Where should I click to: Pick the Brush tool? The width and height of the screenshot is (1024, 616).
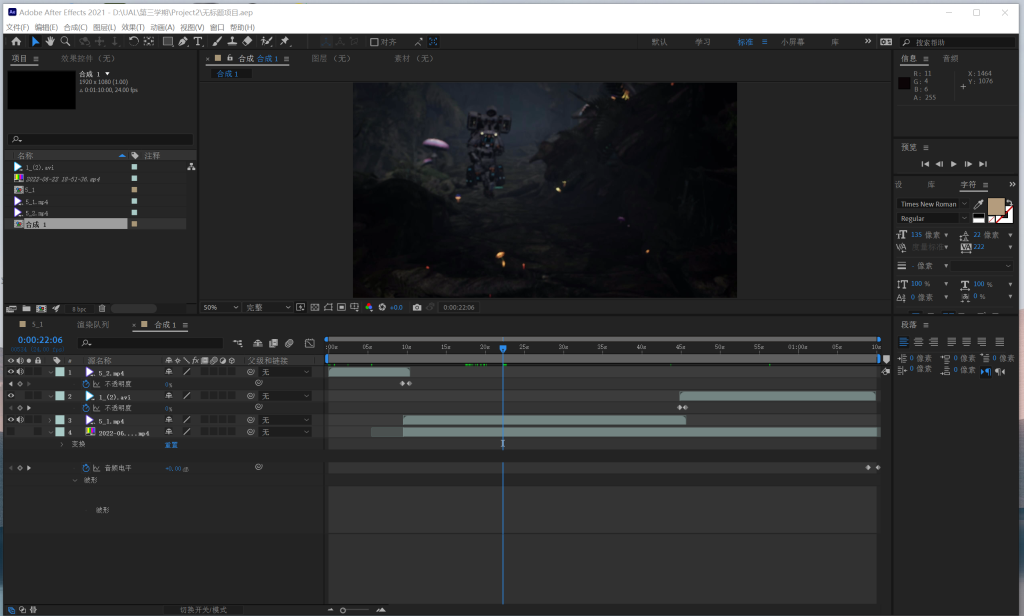(217, 42)
